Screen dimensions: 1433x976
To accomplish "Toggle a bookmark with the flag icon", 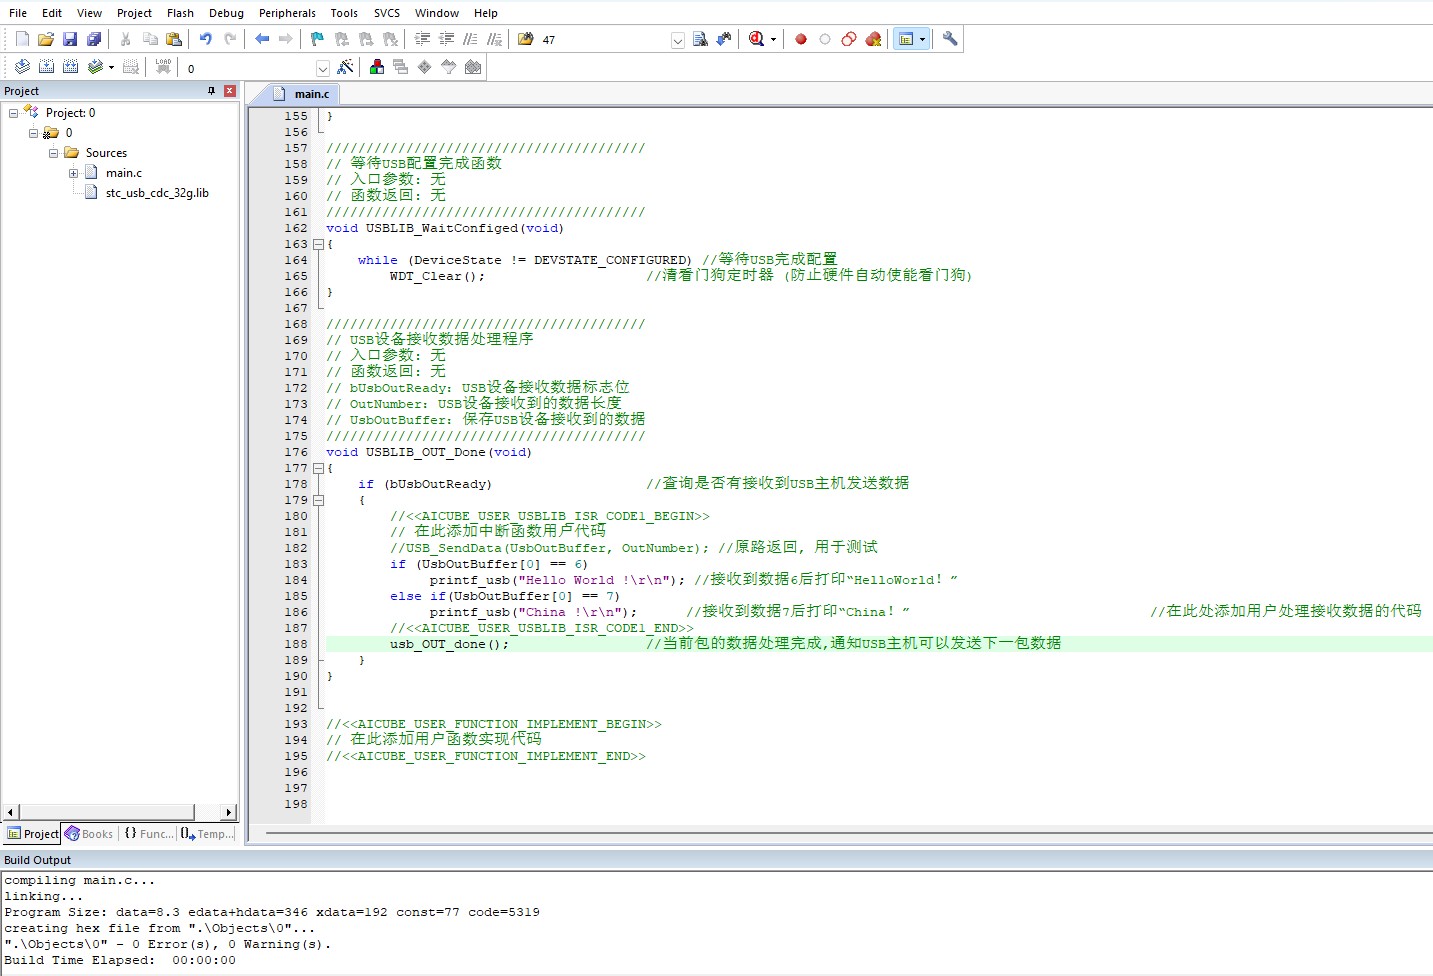I will coord(317,39).
